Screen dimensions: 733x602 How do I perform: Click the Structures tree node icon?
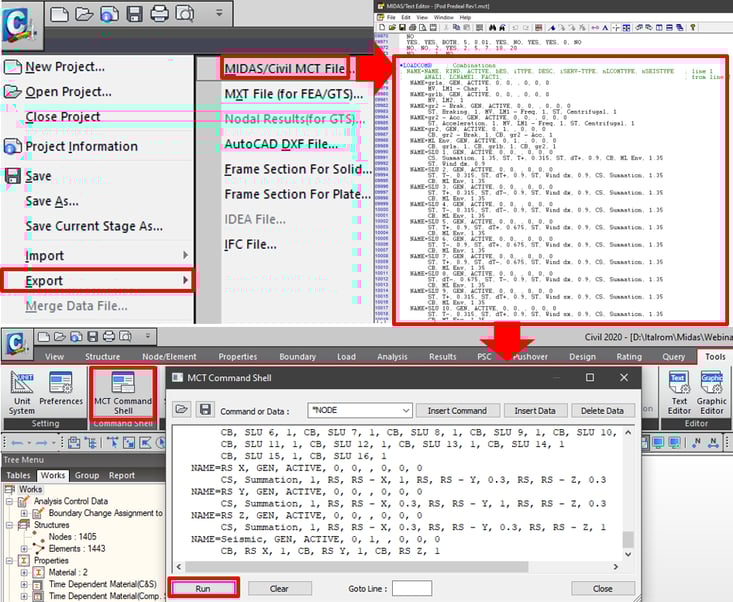coord(24,525)
